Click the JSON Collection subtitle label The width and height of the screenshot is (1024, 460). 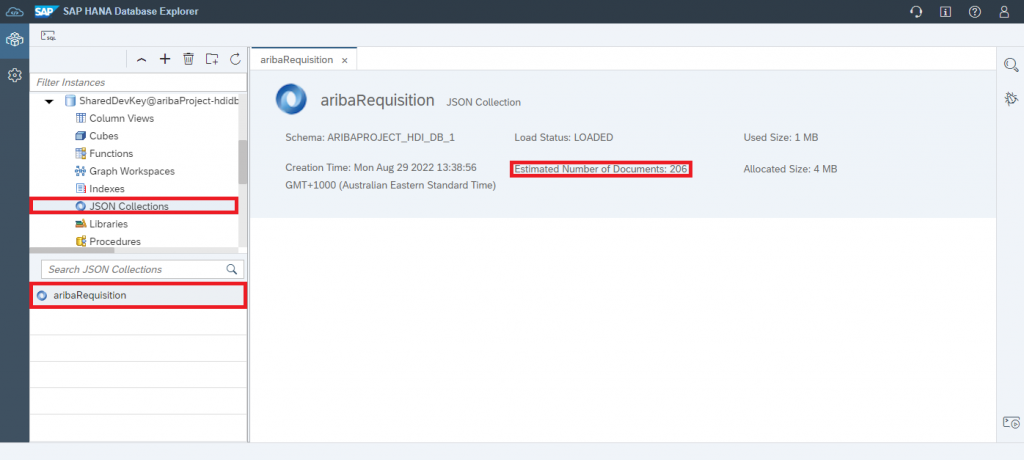tap(483, 103)
